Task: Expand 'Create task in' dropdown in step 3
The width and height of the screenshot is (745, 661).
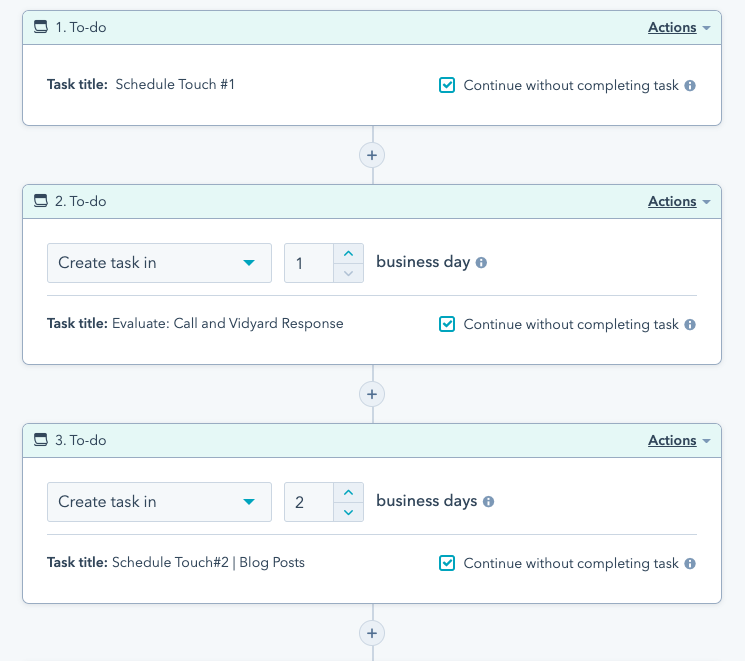Action: click(159, 502)
